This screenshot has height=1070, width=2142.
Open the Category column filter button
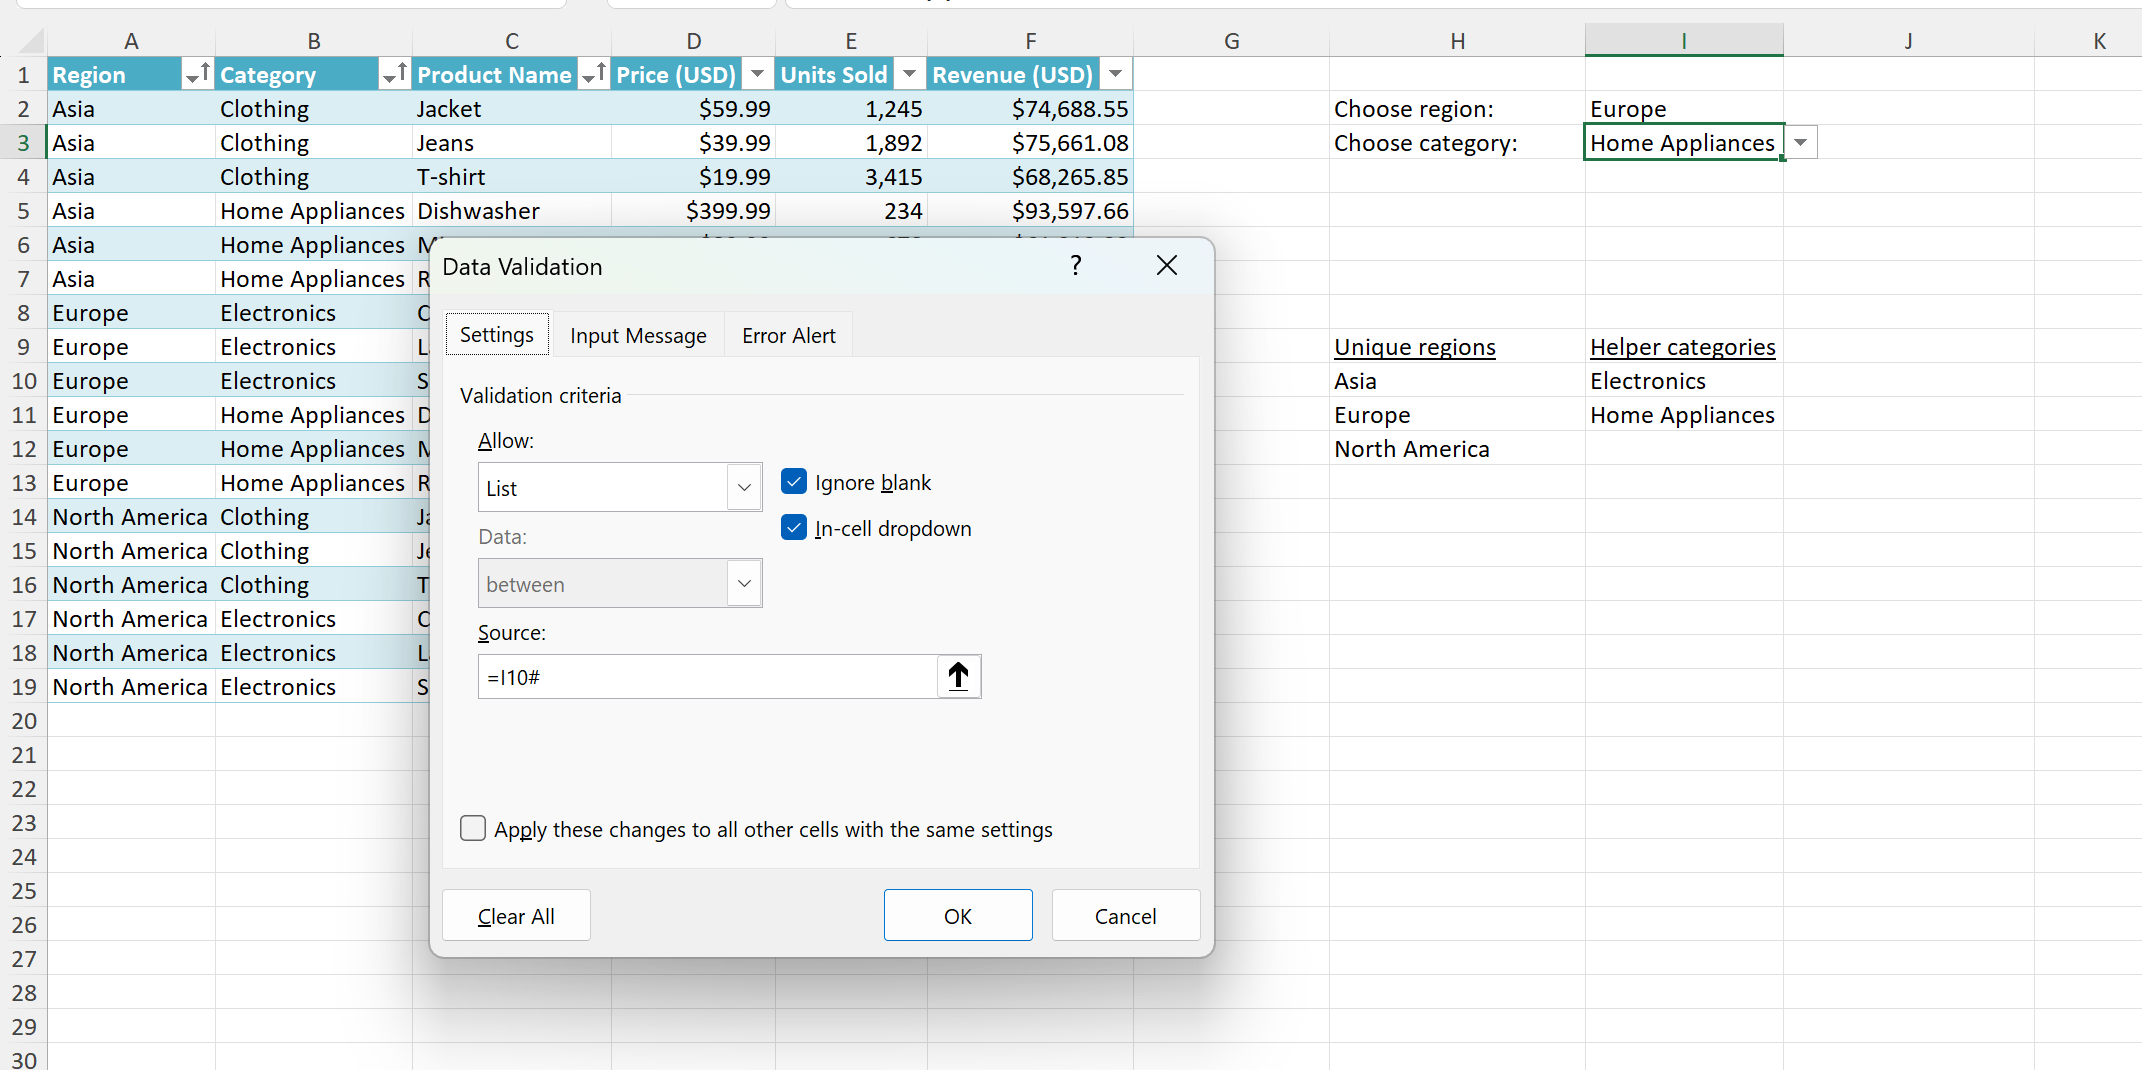pyautogui.click(x=394, y=75)
